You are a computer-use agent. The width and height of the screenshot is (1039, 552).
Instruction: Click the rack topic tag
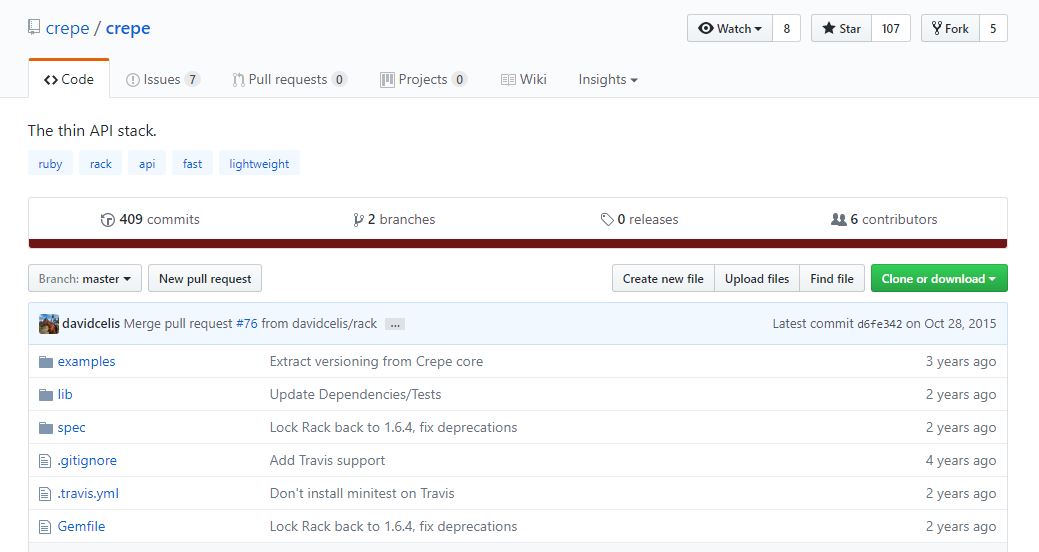[x=101, y=164]
